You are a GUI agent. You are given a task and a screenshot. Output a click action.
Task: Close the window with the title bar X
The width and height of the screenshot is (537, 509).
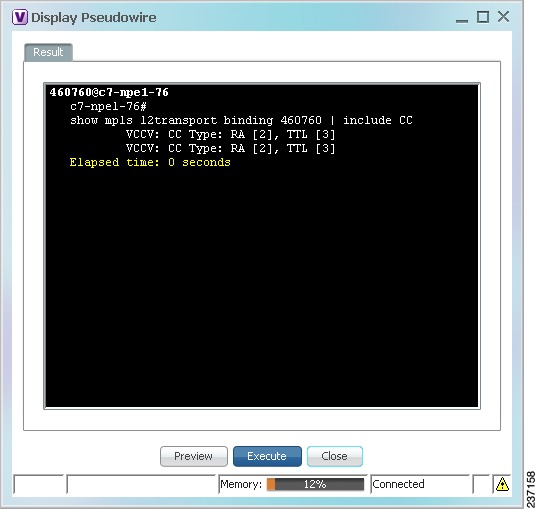click(x=503, y=16)
